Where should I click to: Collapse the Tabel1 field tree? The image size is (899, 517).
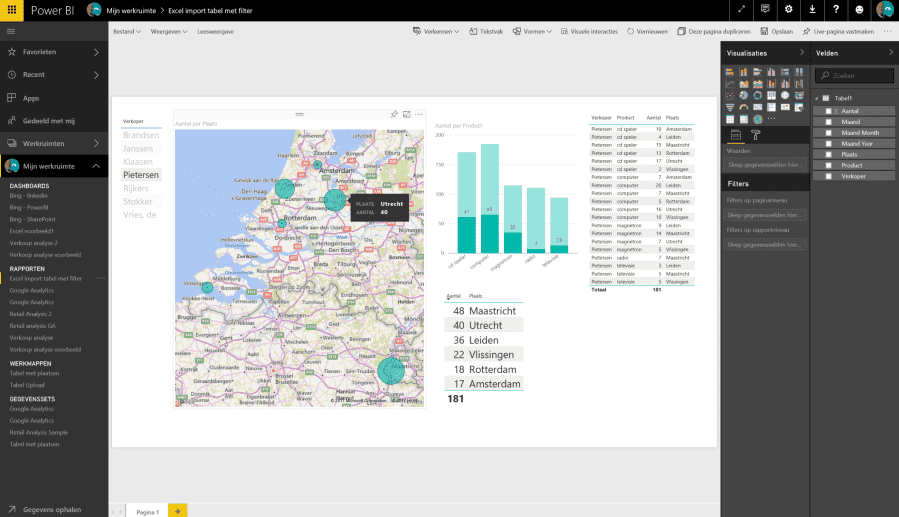[x=817, y=98]
